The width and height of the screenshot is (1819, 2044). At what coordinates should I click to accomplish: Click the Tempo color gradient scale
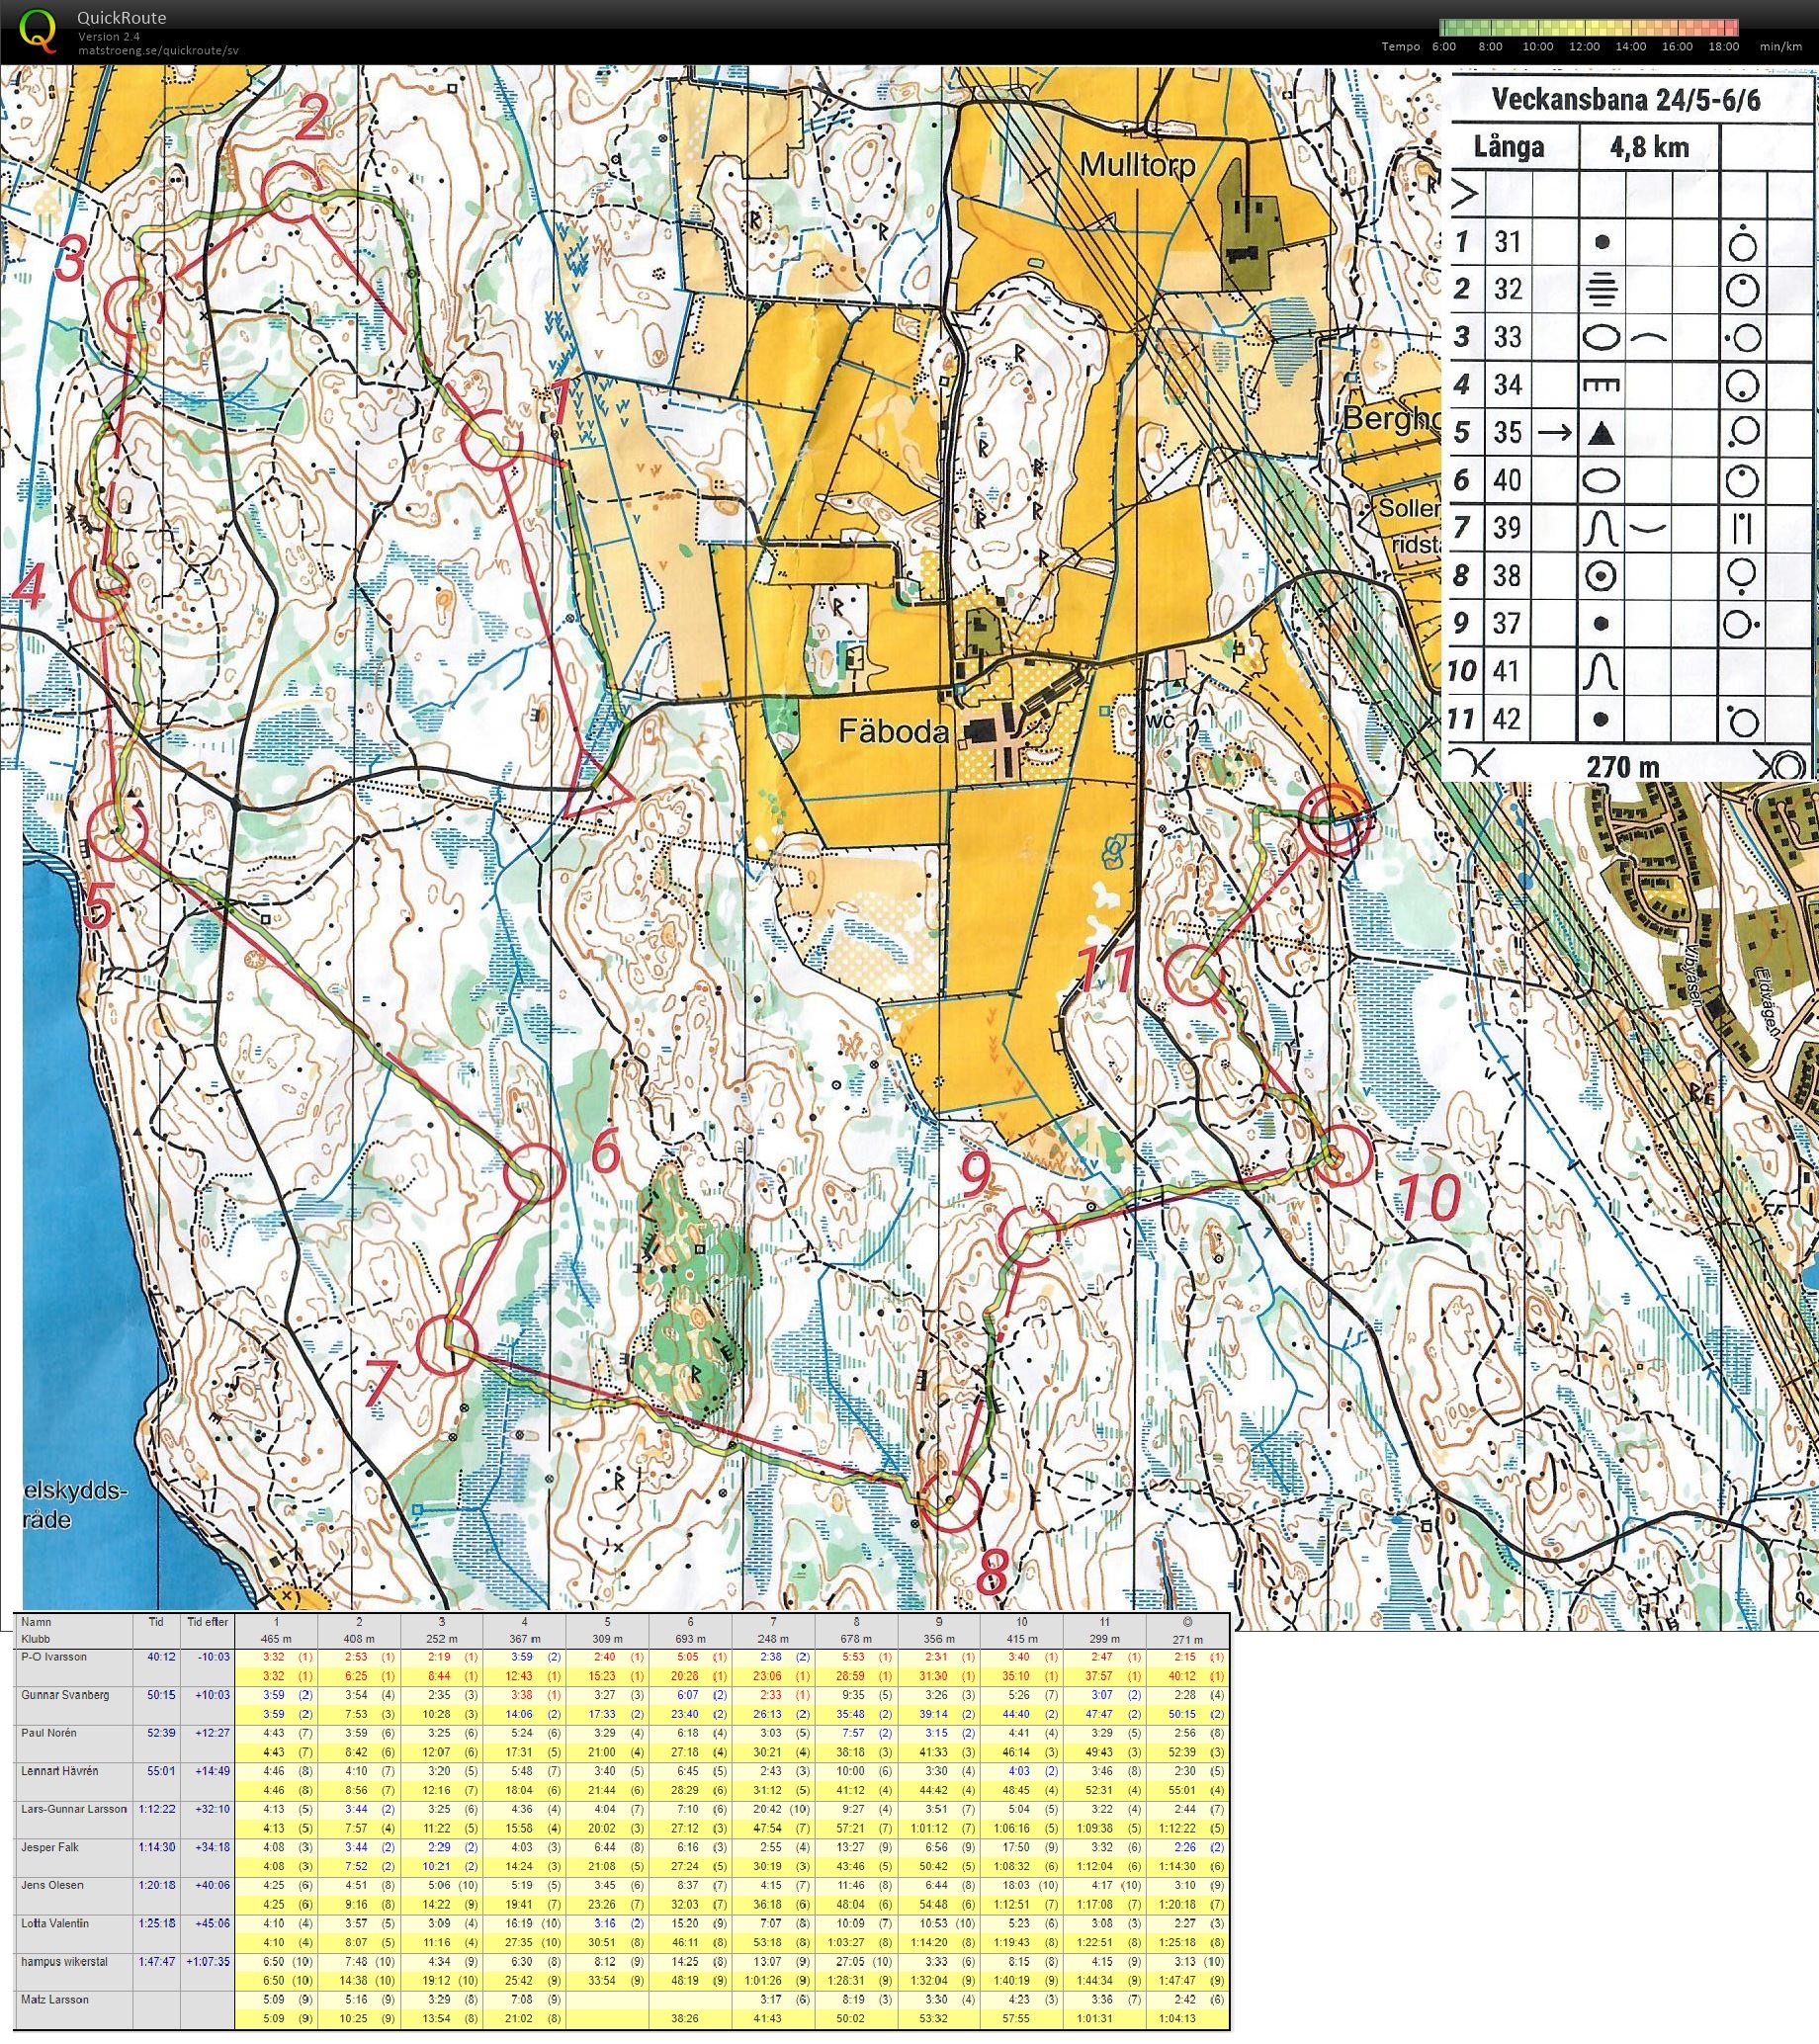1589,27
